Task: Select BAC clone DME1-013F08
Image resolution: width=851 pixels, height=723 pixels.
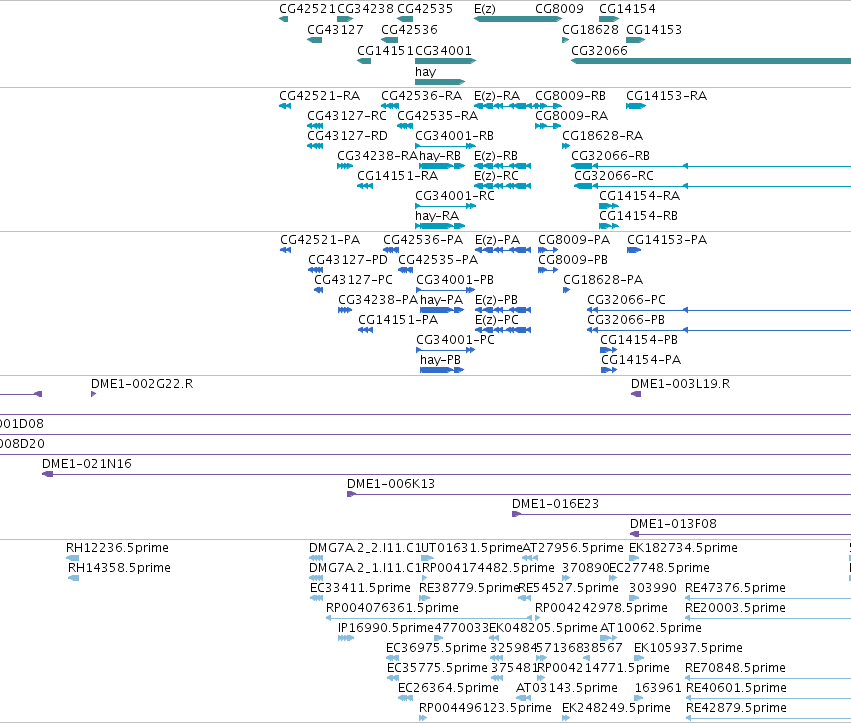Action: coord(673,524)
